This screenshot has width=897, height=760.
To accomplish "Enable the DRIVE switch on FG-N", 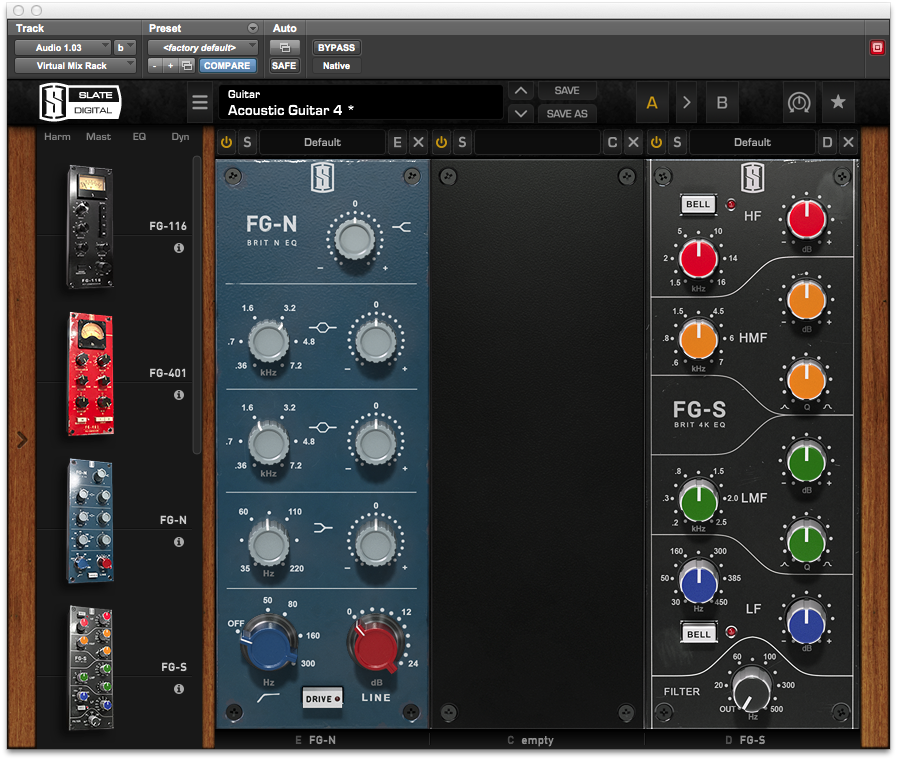I will pos(322,698).
